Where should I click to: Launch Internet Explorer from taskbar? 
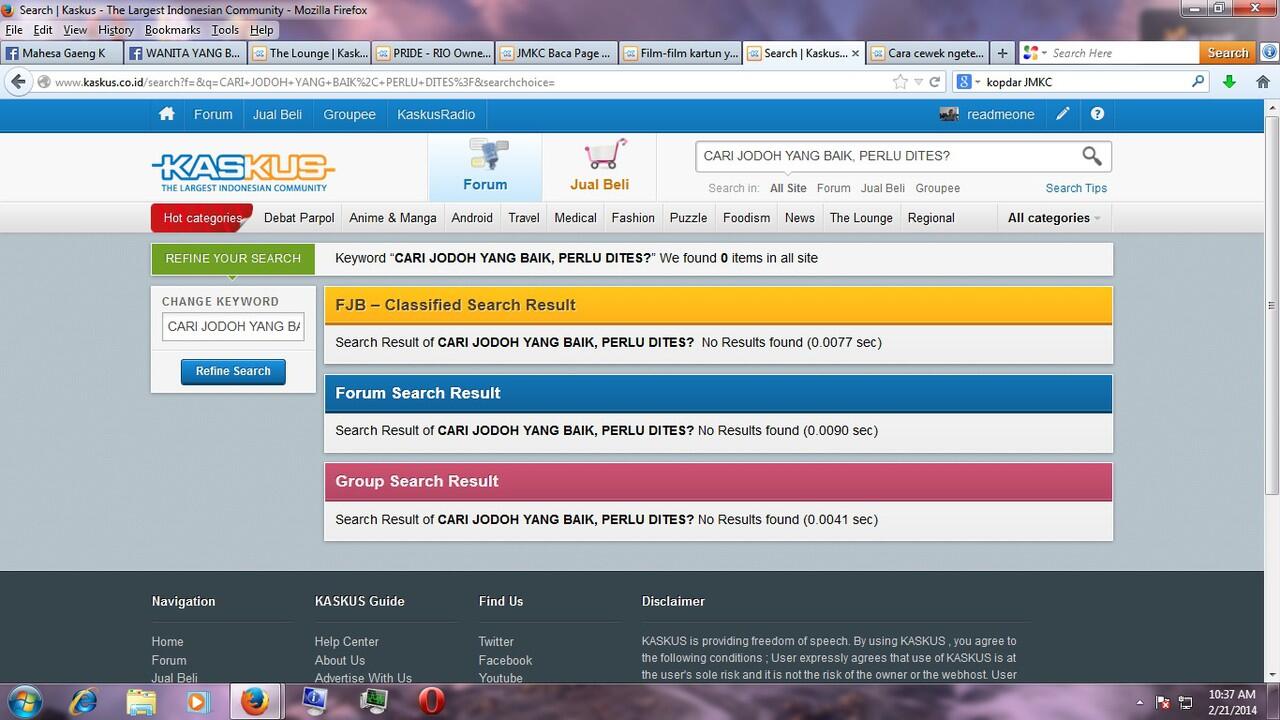[x=82, y=701]
